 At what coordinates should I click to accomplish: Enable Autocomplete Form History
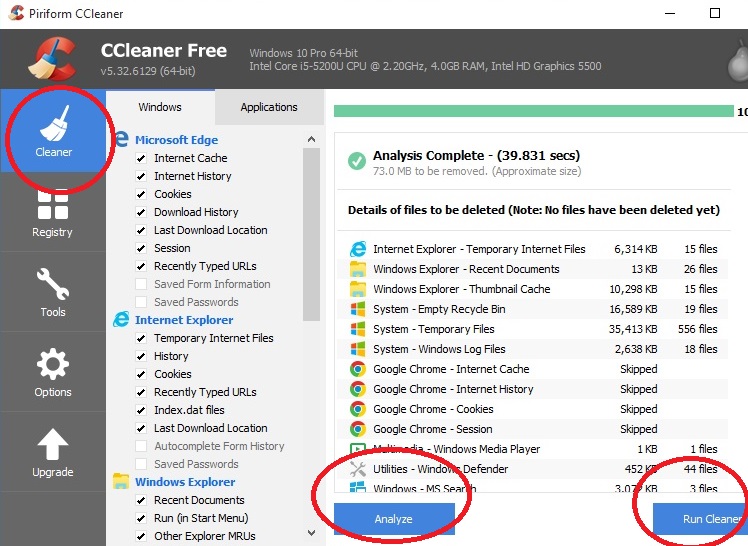coord(141,446)
